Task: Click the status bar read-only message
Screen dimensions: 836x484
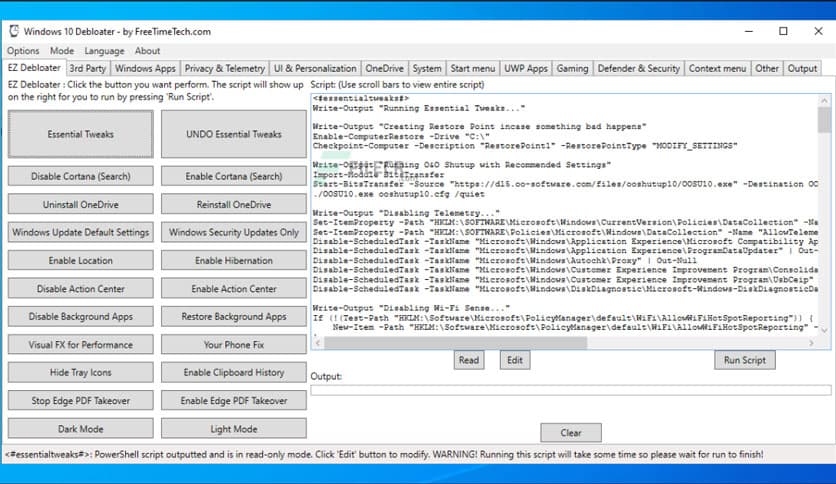Action: click(x=384, y=454)
